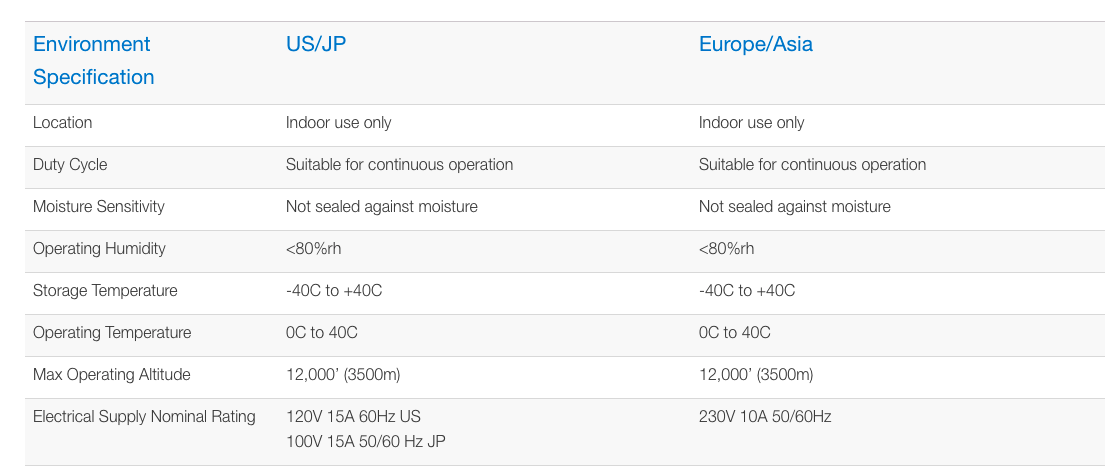Select the Operating Temperature label

coord(112,333)
